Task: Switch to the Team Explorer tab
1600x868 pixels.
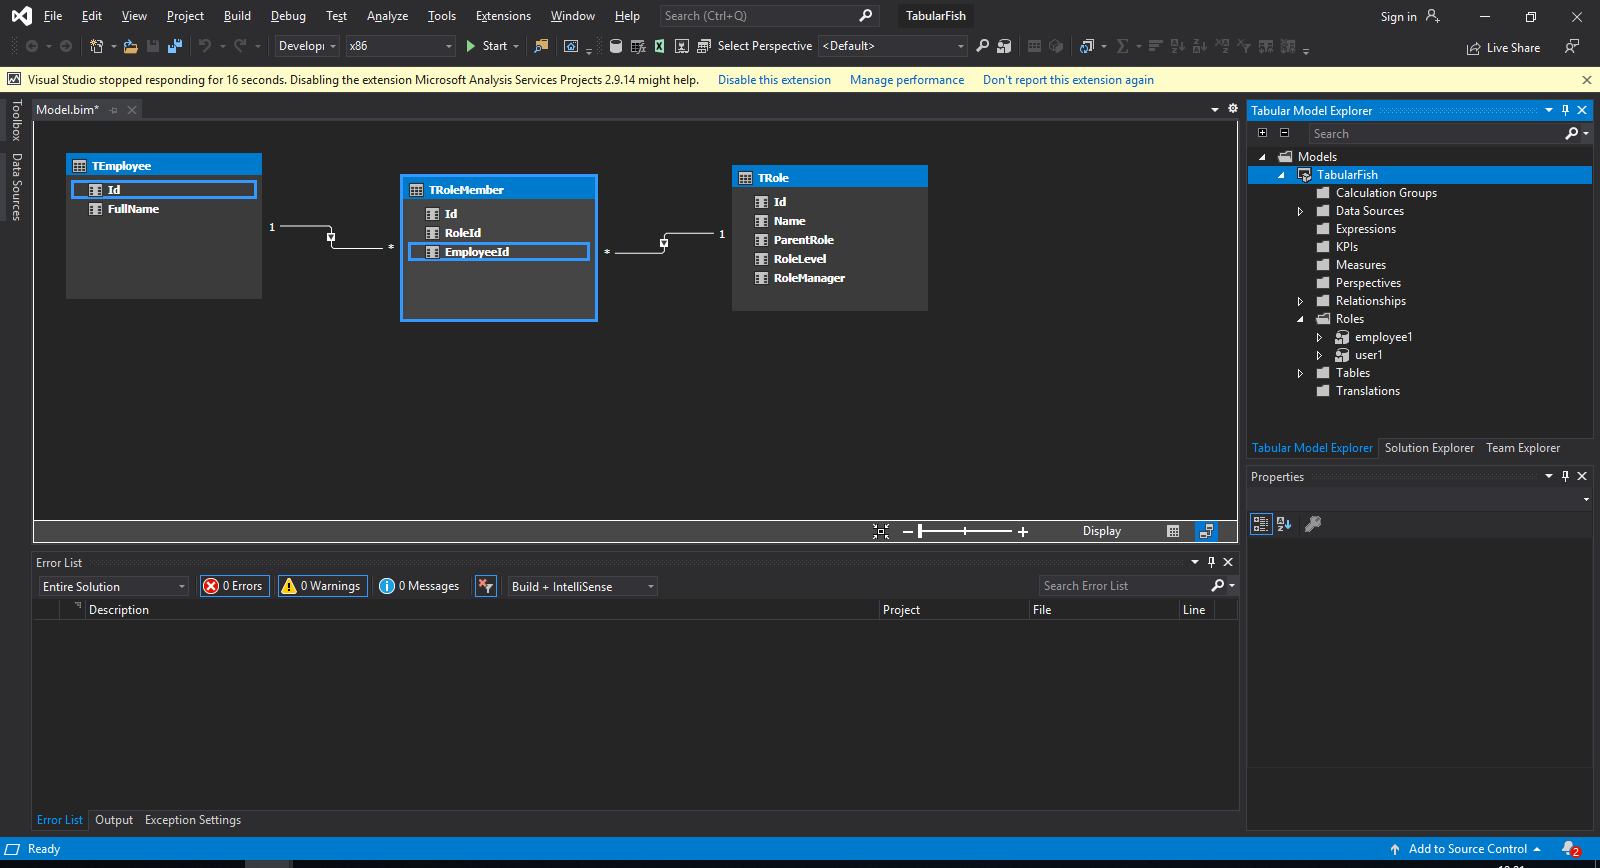Action: coord(1522,448)
